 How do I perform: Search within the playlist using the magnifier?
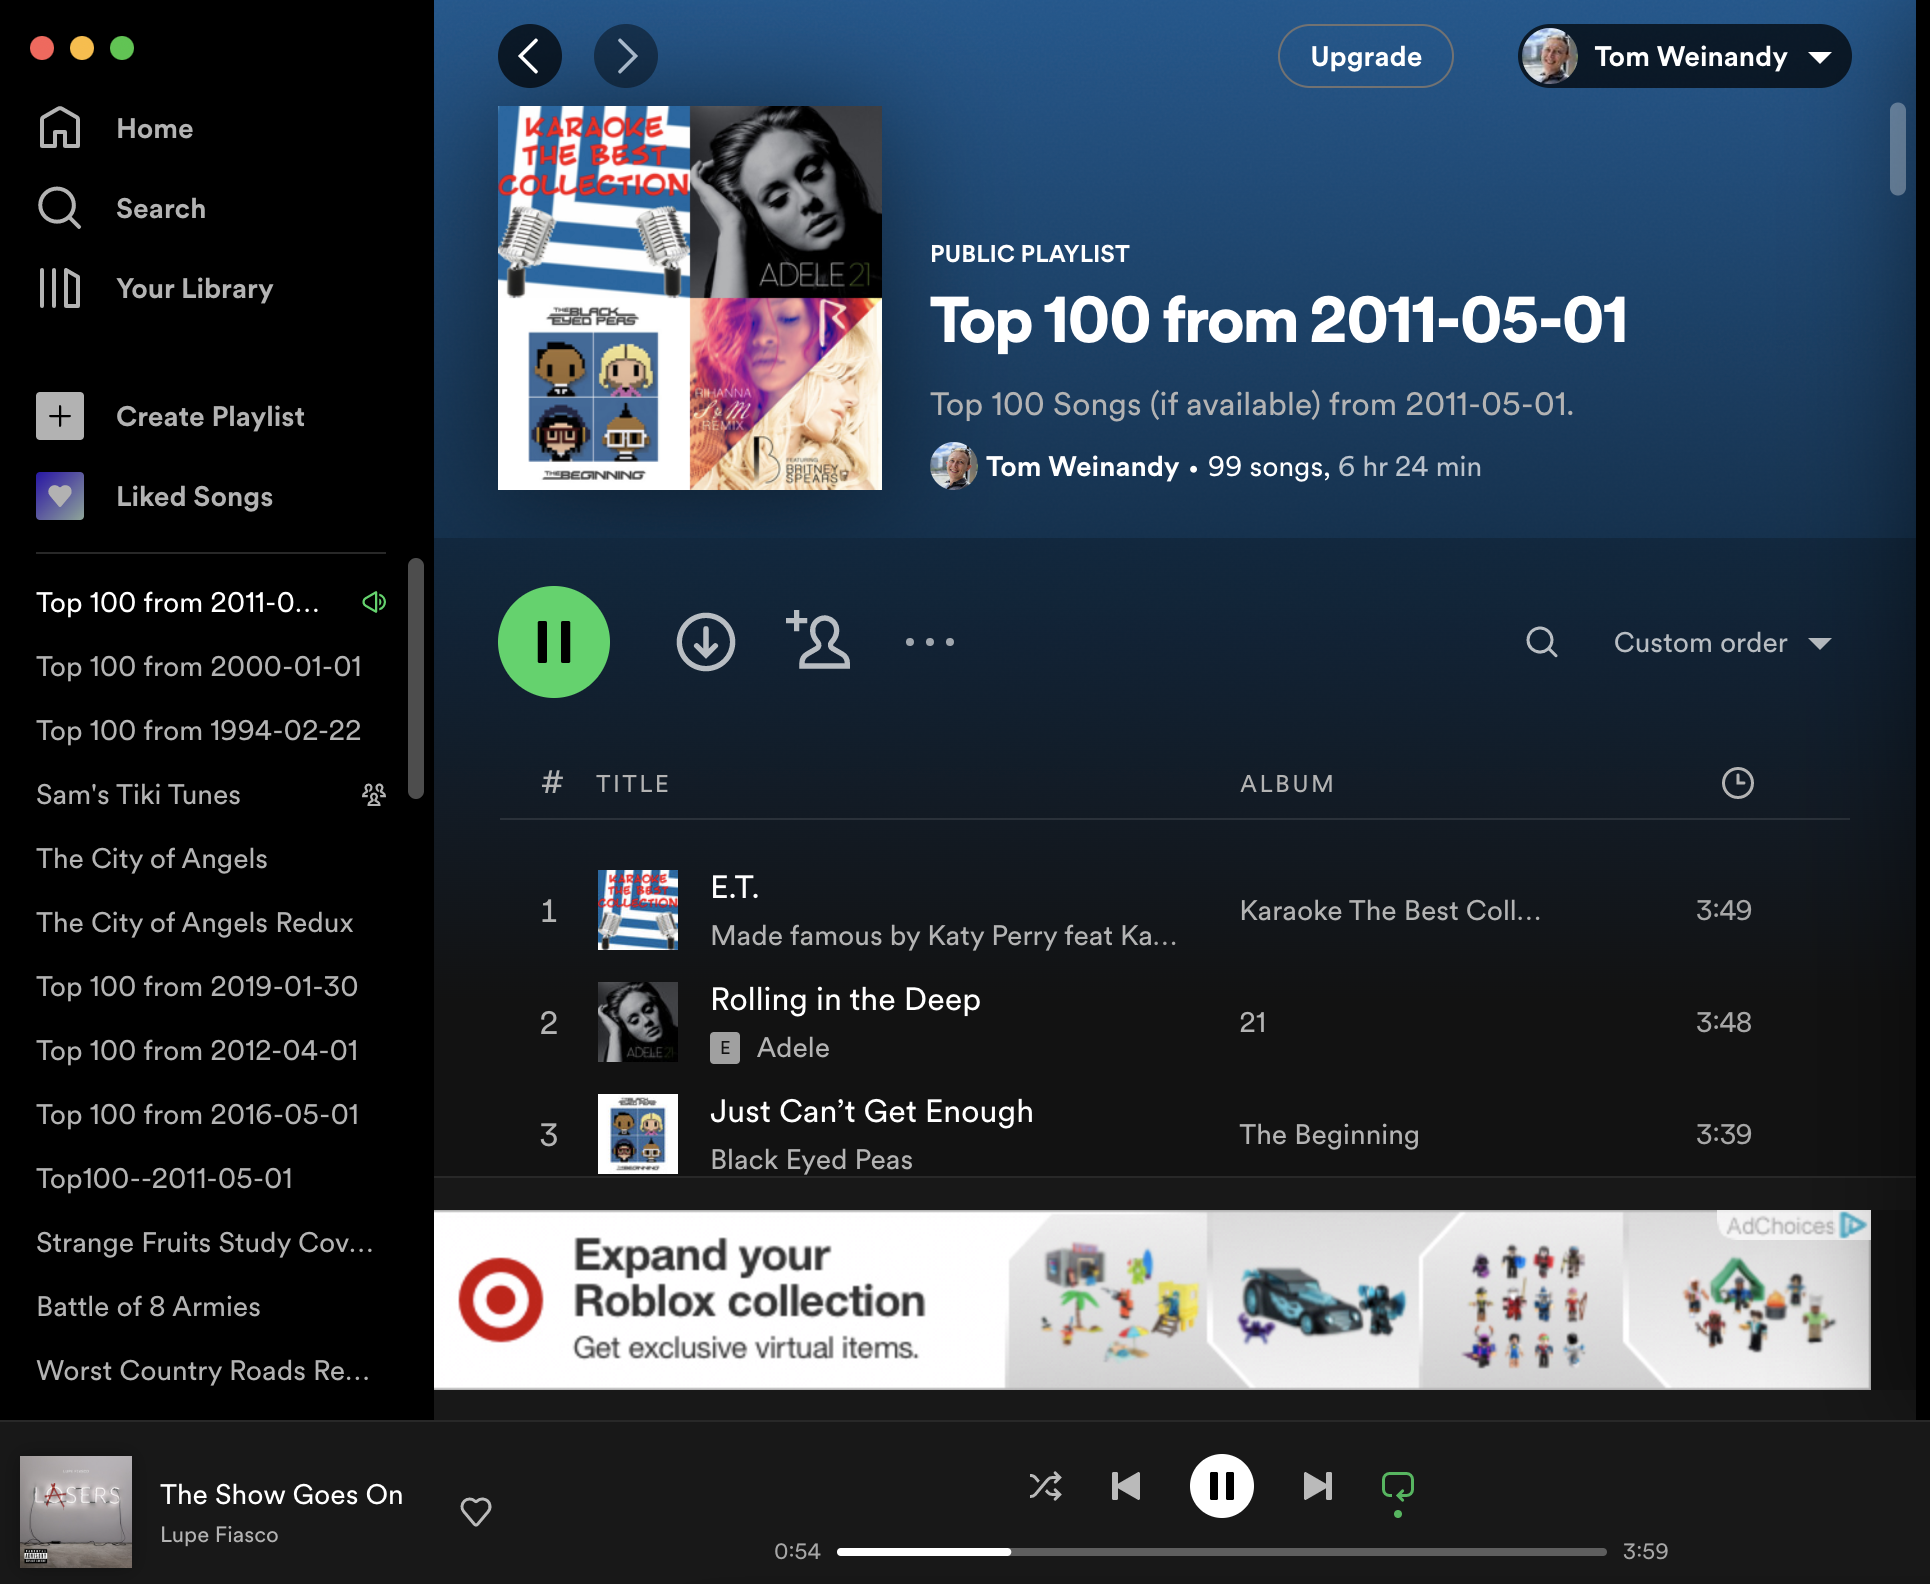point(1542,642)
